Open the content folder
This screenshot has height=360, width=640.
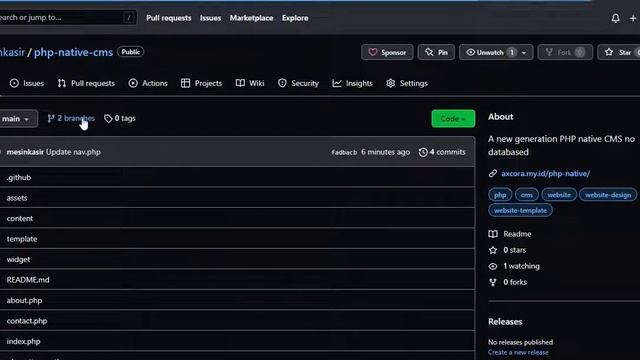[x=20, y=218]
